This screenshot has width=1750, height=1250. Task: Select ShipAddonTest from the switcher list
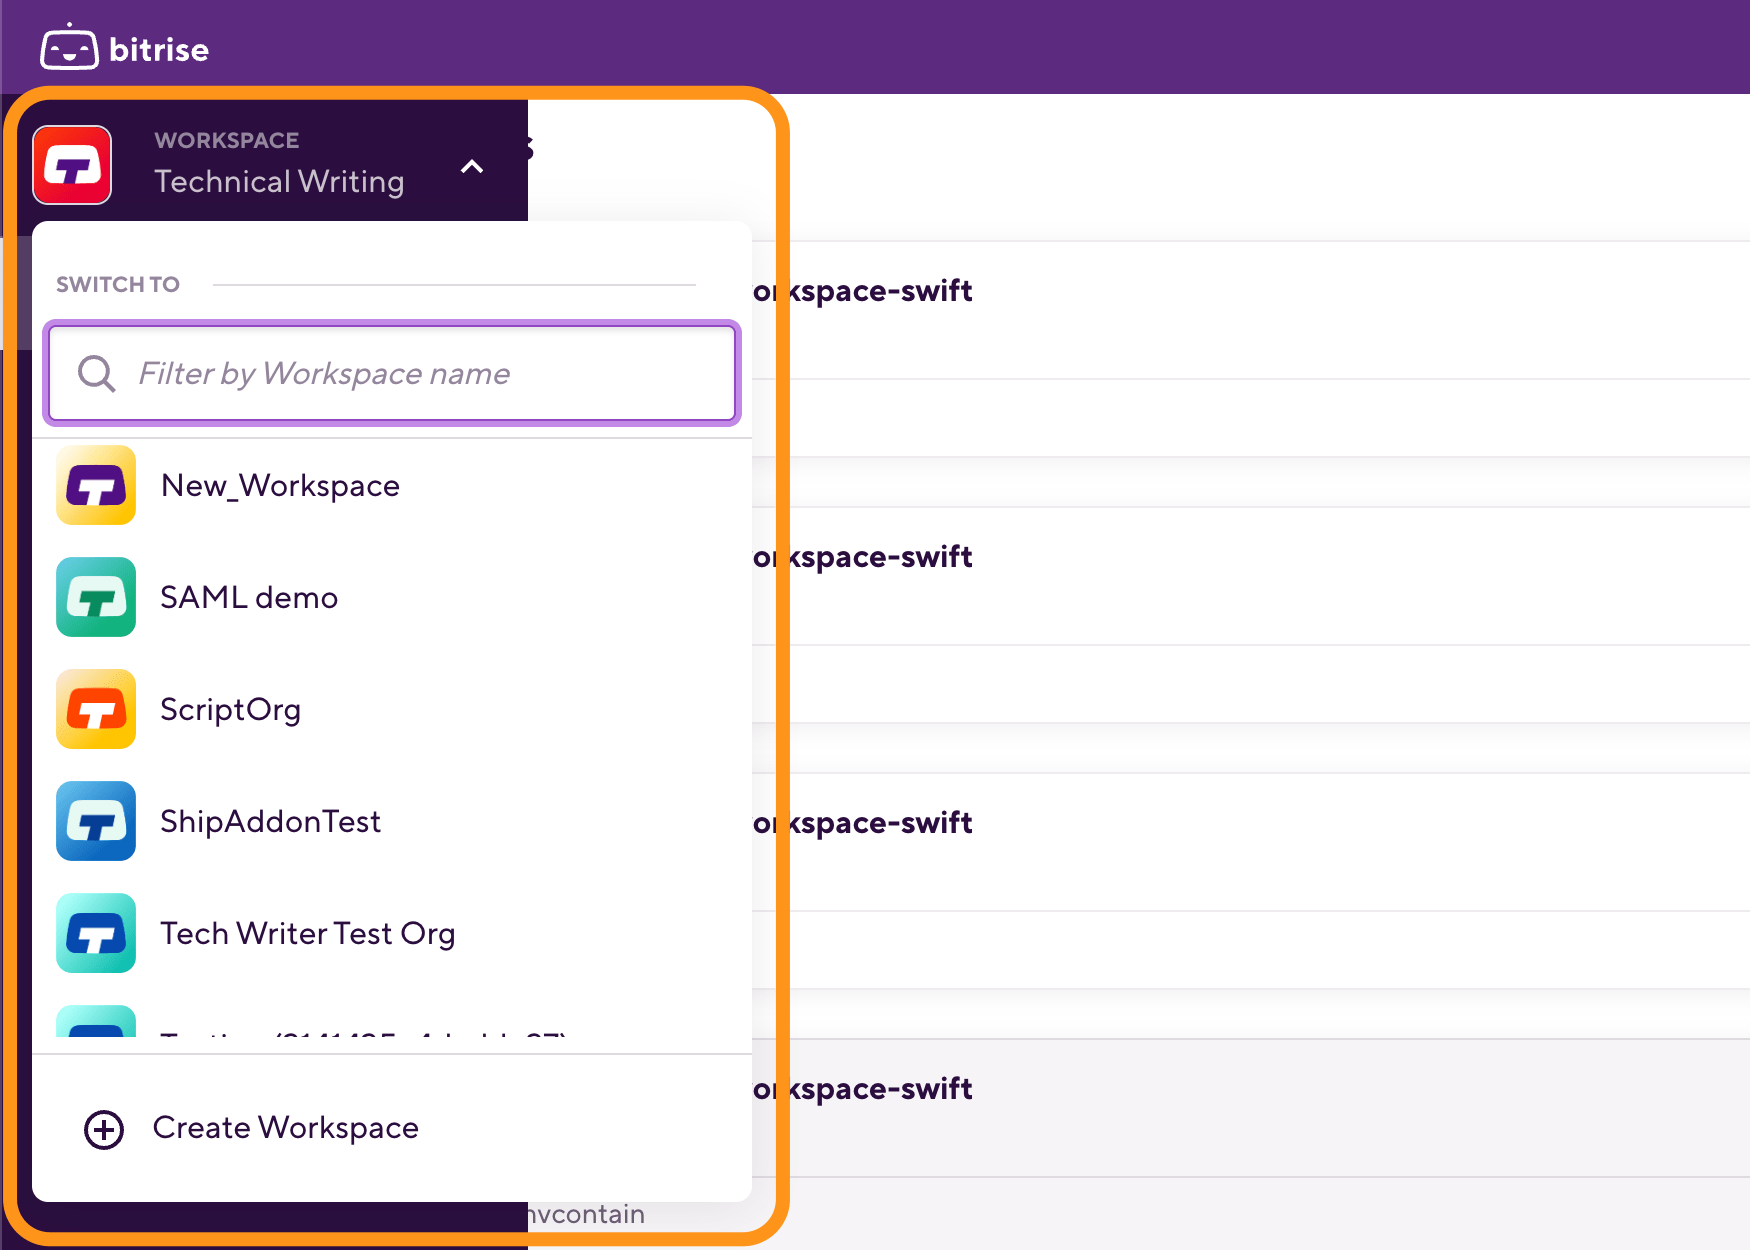[270, 822]
